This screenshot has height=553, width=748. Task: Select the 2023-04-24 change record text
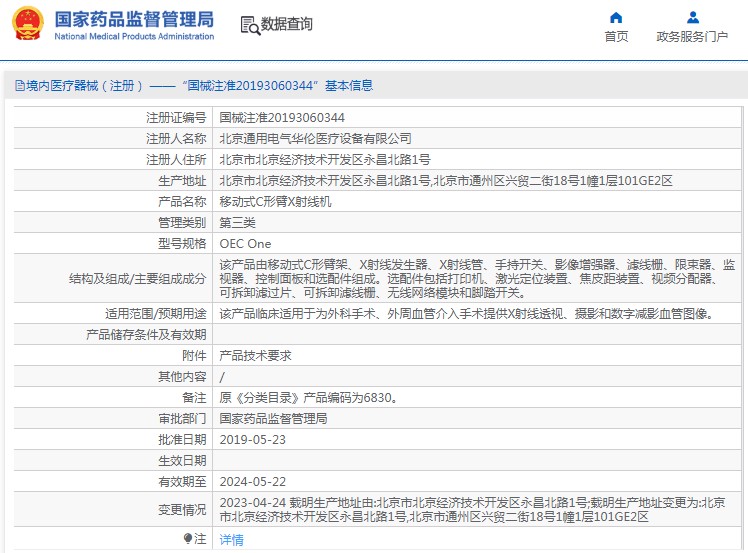coord(472,510)
